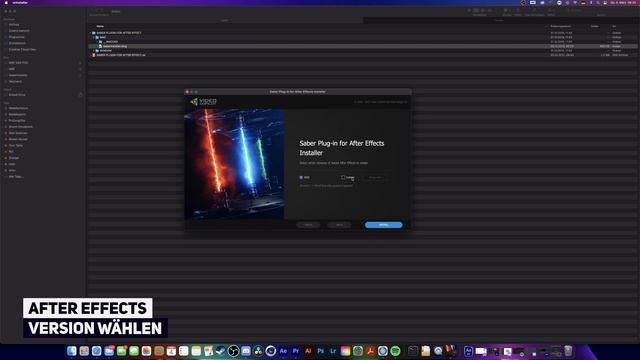Click the Back button in the Saber installer

pos(339,225)
